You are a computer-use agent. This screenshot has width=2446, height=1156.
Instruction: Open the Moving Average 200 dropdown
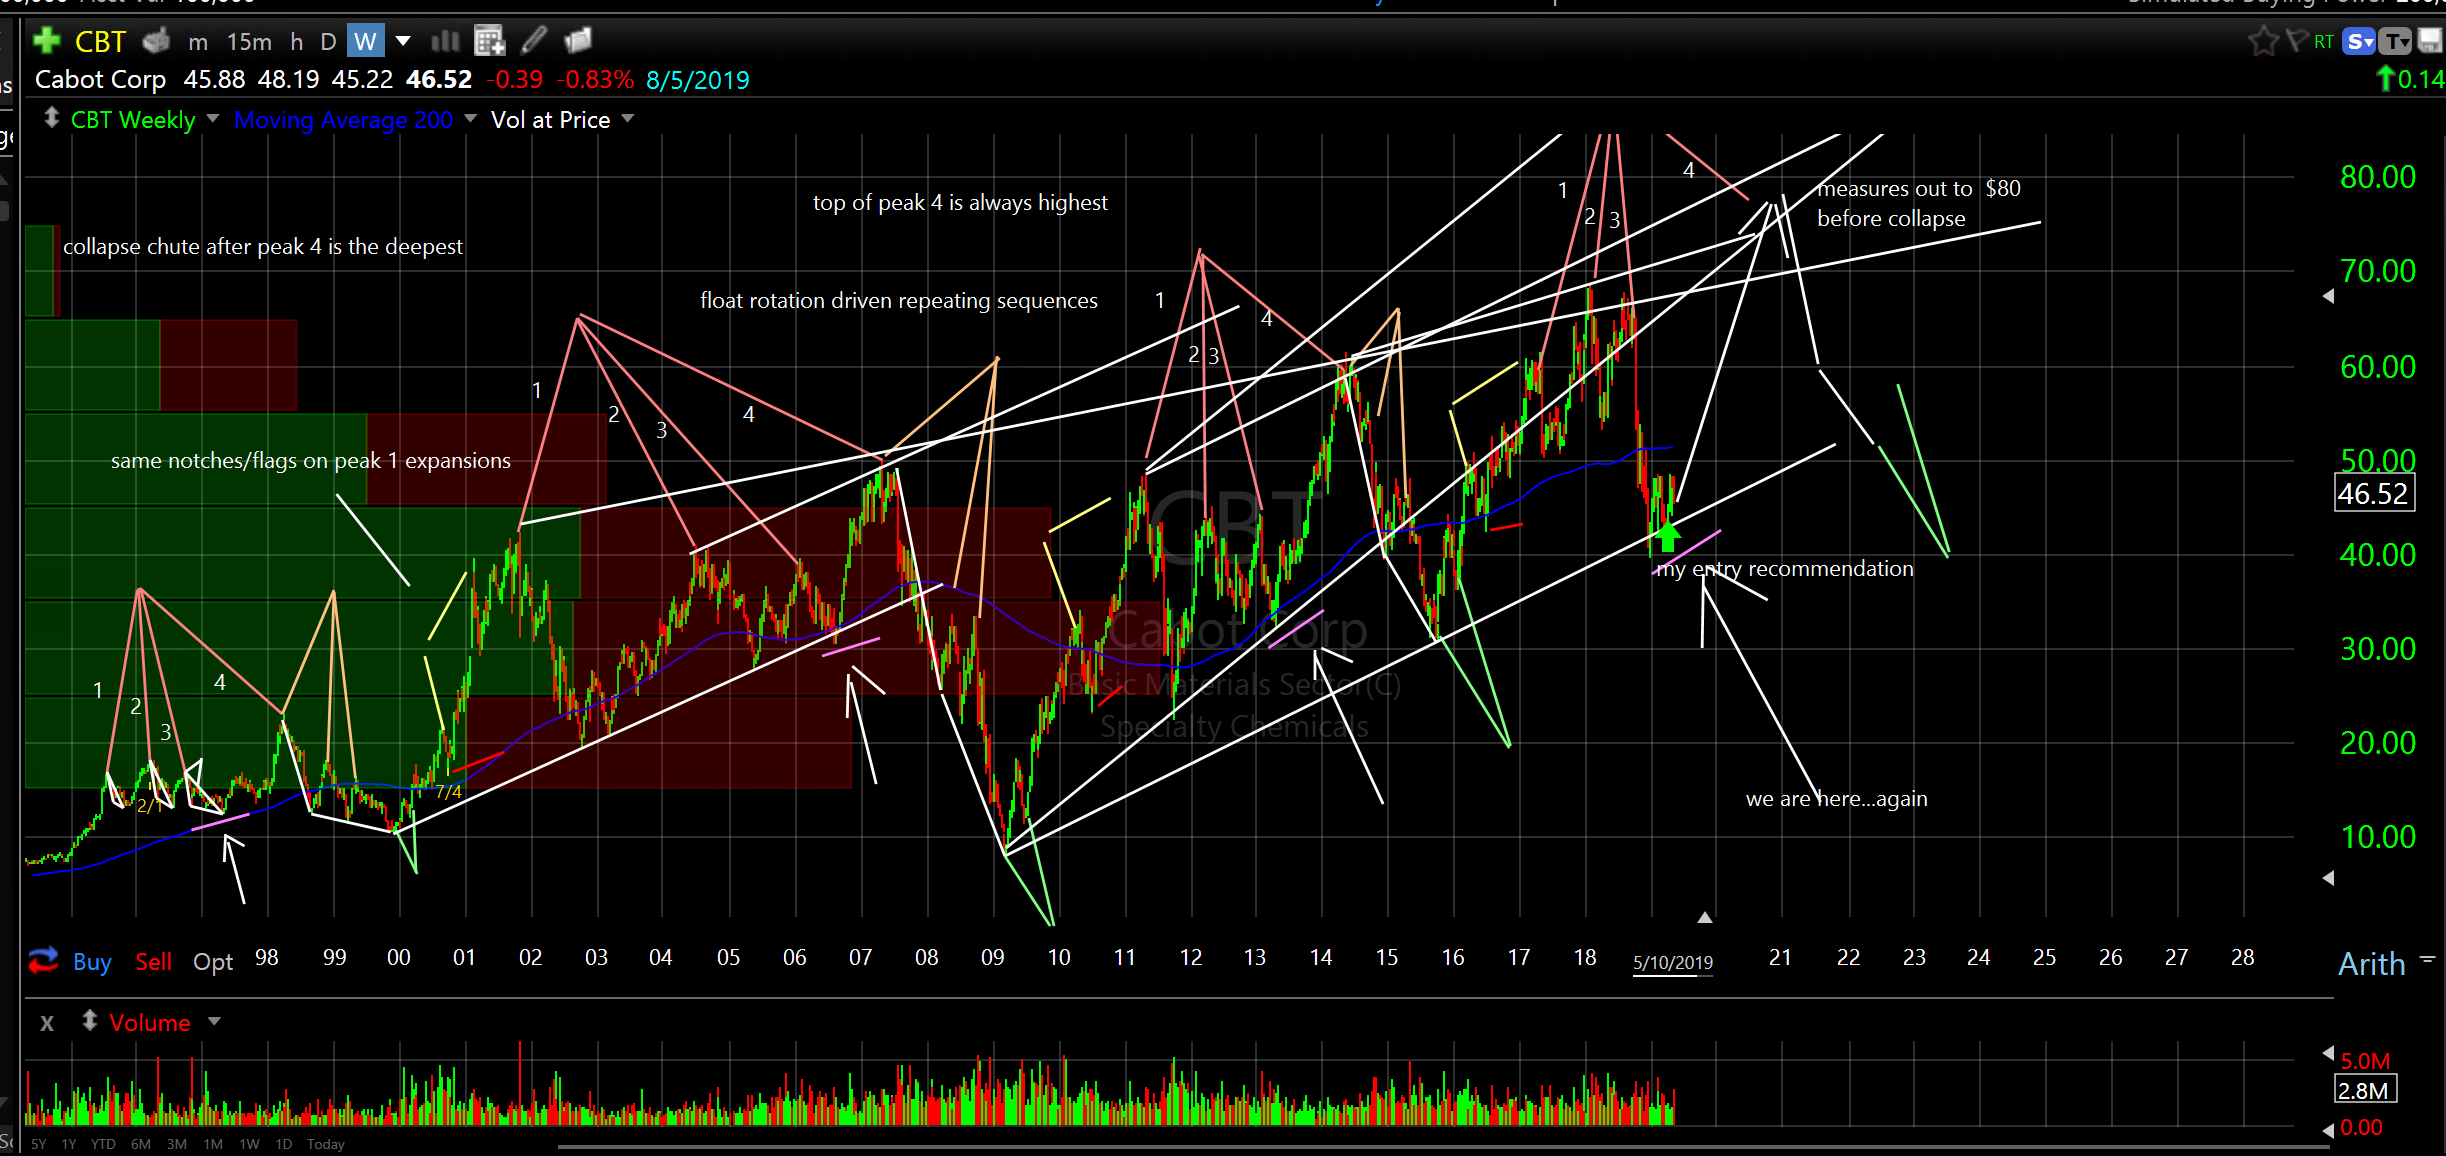click(x=470, y=119)
